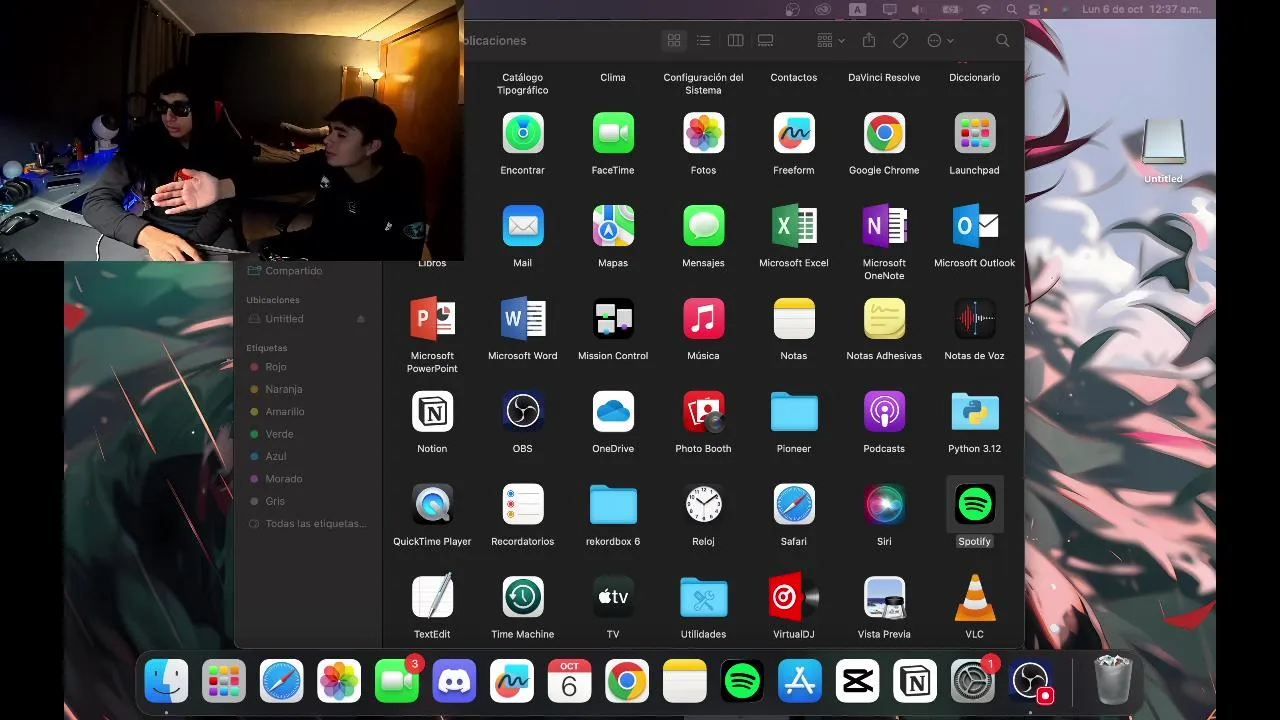Switch Finder to gallery view
Screen dimensions: 1280x720
(x=766, y=41)
